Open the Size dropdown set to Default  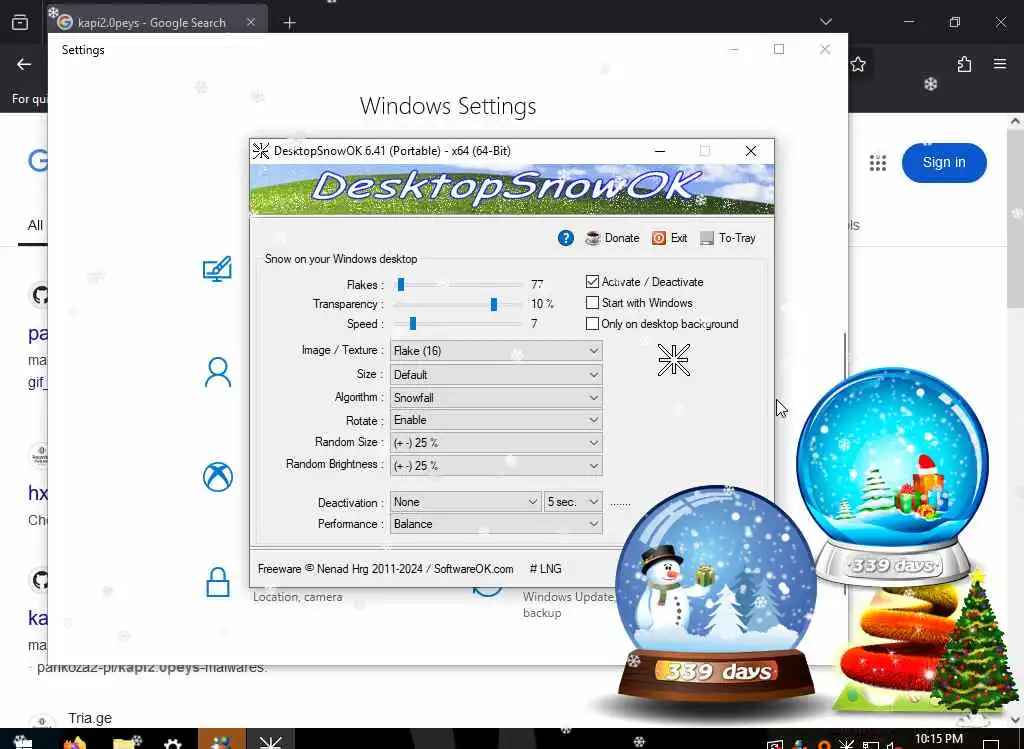point(496,375)
